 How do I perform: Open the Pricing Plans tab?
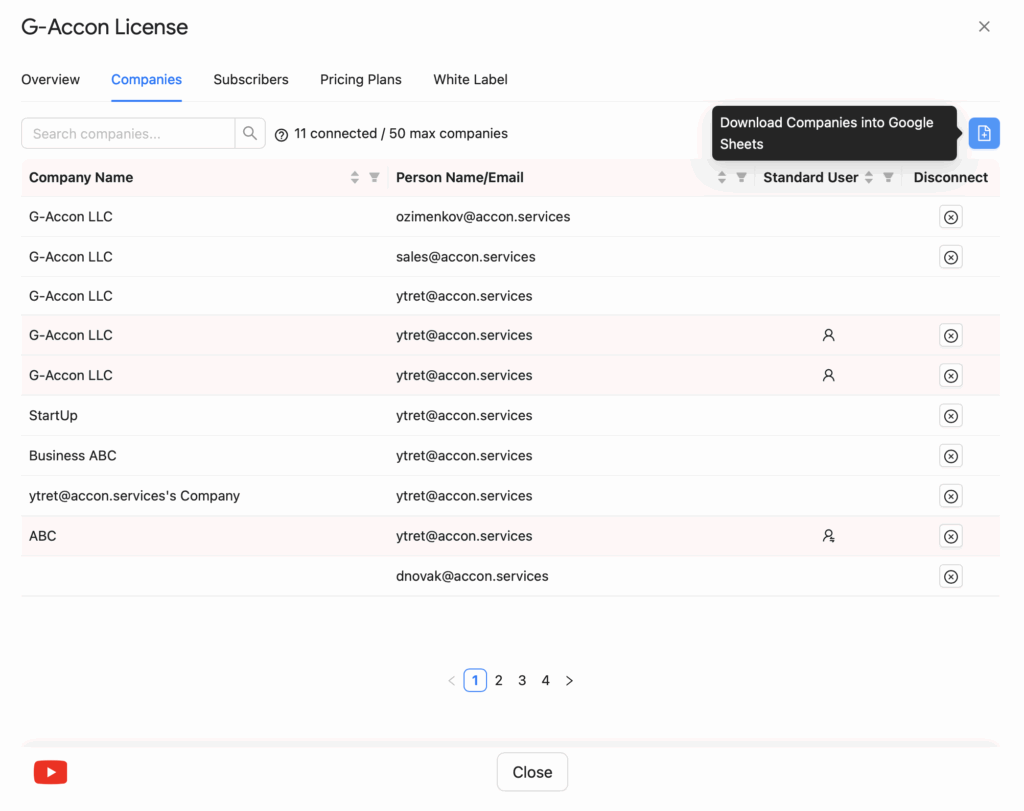360,80
